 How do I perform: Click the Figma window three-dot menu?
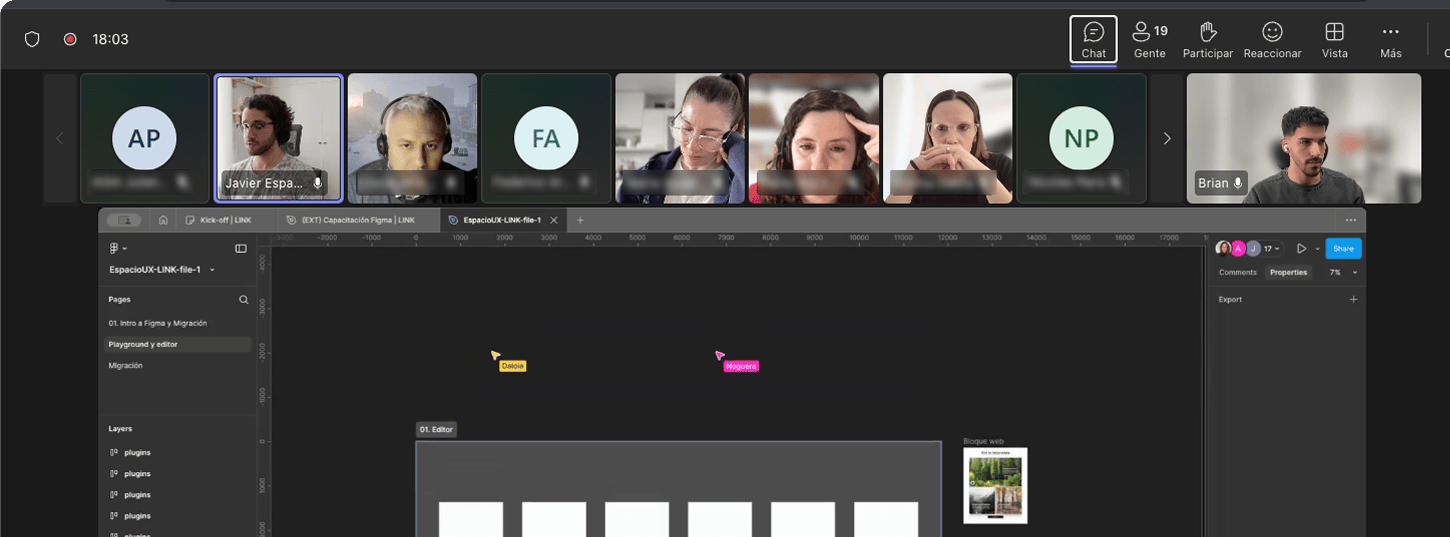click(x=1351, y=220)
